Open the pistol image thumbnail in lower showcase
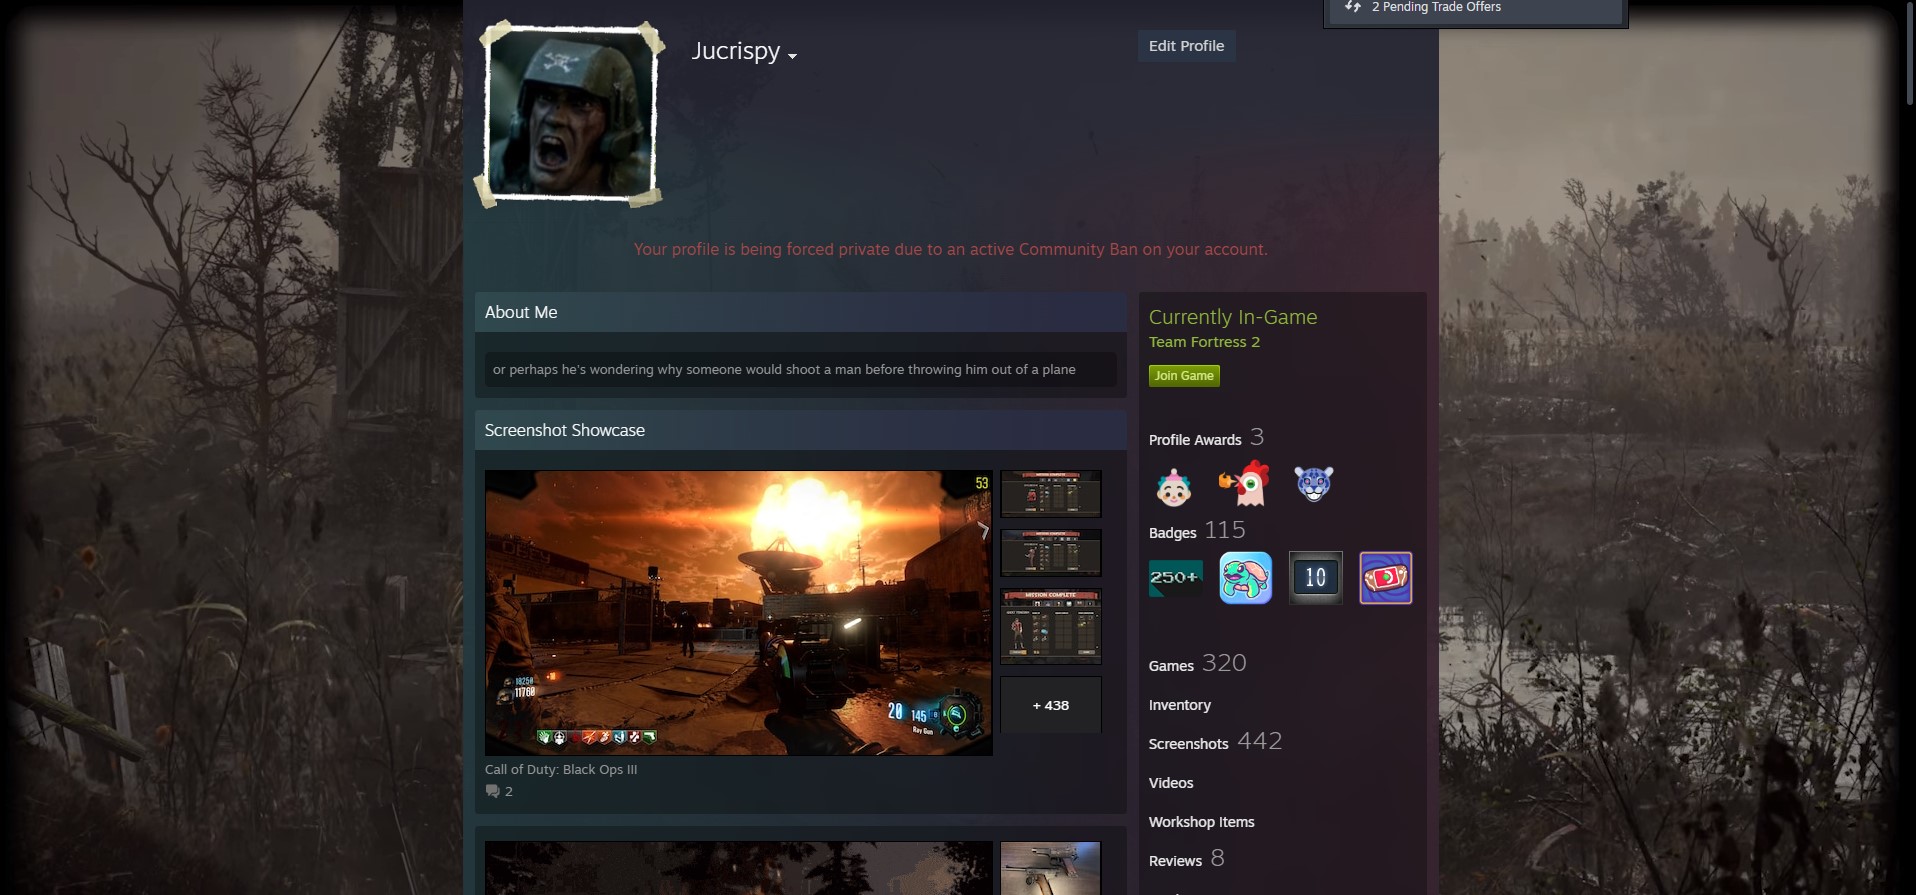The image size is (1916, 895). click(1051, 868)
